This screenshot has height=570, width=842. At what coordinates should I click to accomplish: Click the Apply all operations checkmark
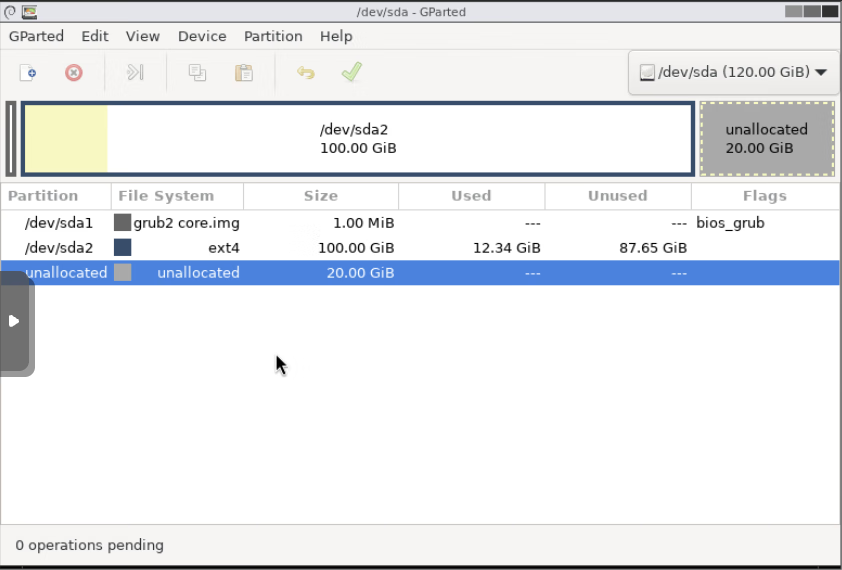[352, 72]
